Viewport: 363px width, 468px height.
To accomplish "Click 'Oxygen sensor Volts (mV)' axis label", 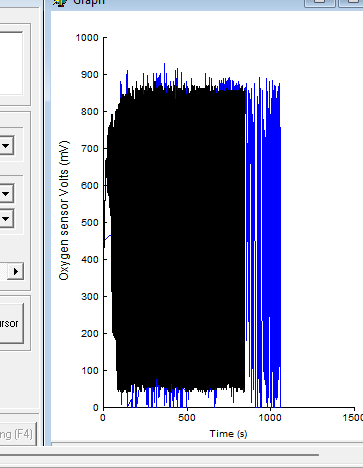I will pyautogui.click(x=64, y=211).
